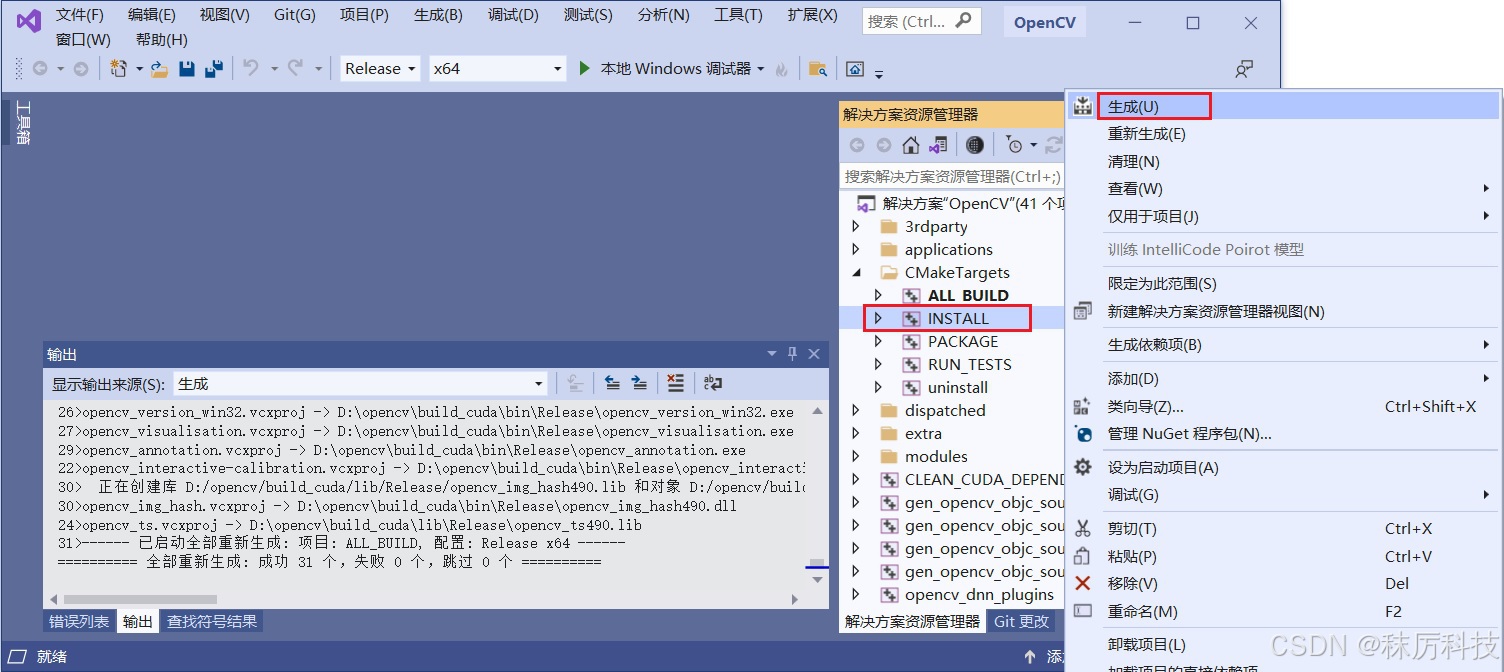The width and height of the screenshot is (1504, 672).
Task: Expand the ALL_BUILD project node
Action: 878,295
